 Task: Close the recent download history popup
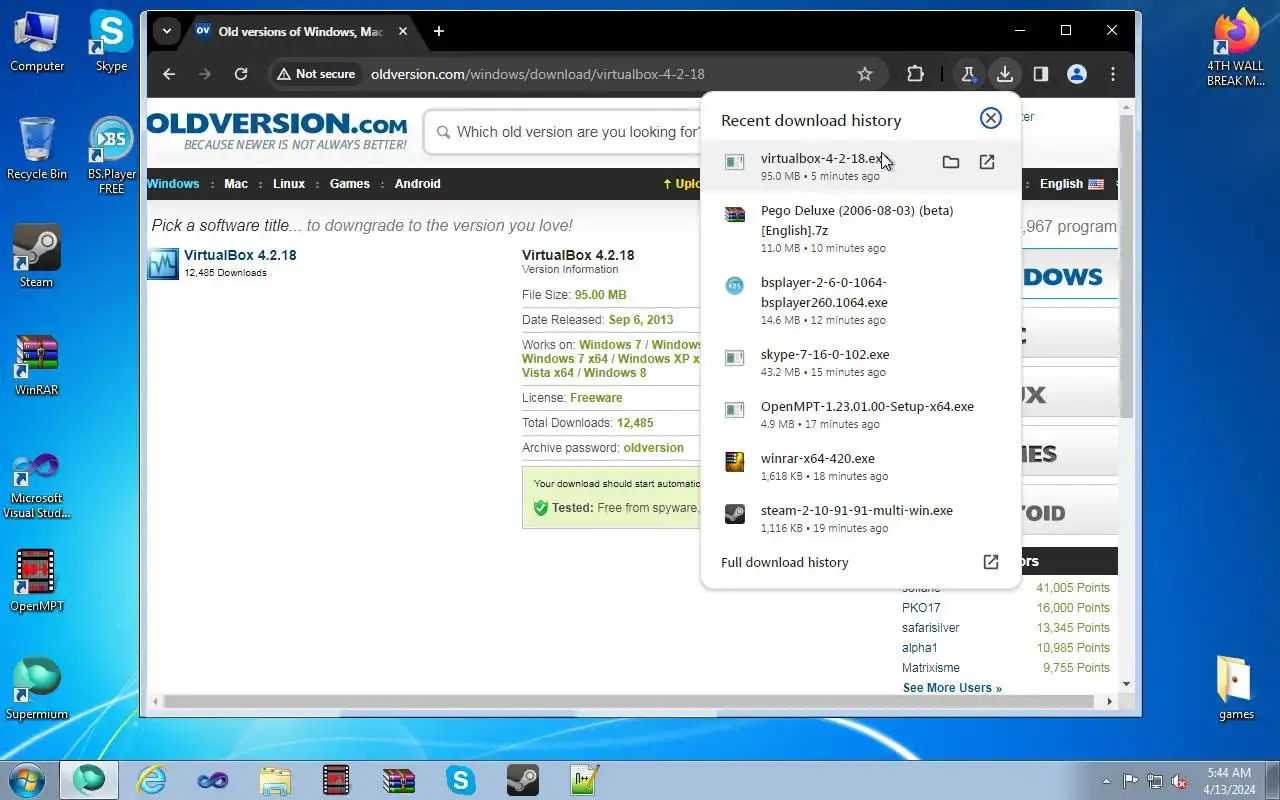pos(990,118)
